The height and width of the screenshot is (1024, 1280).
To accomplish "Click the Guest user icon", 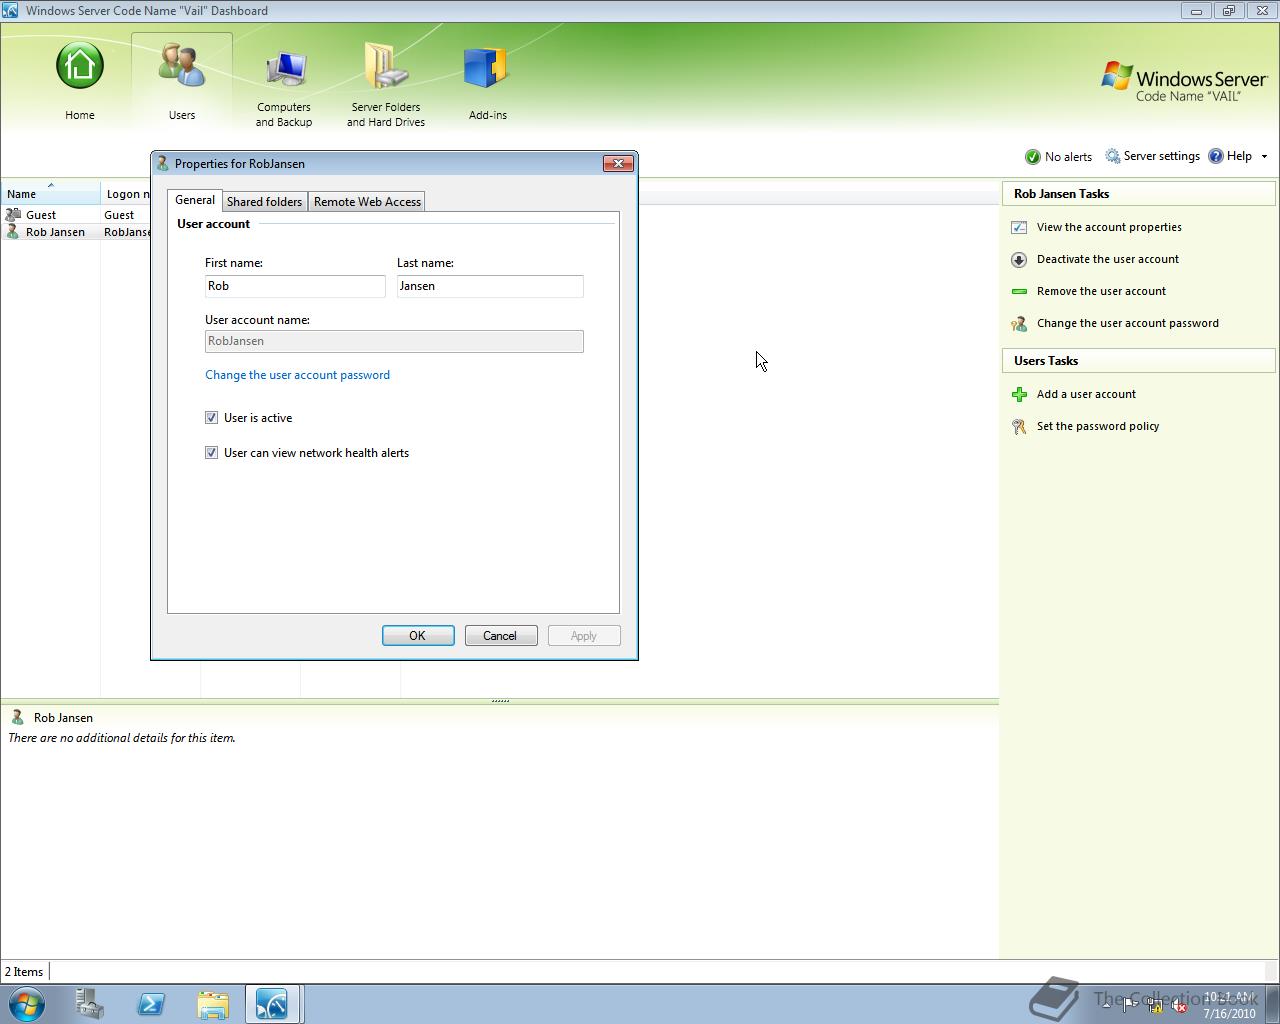I will [x=13, y=215].
